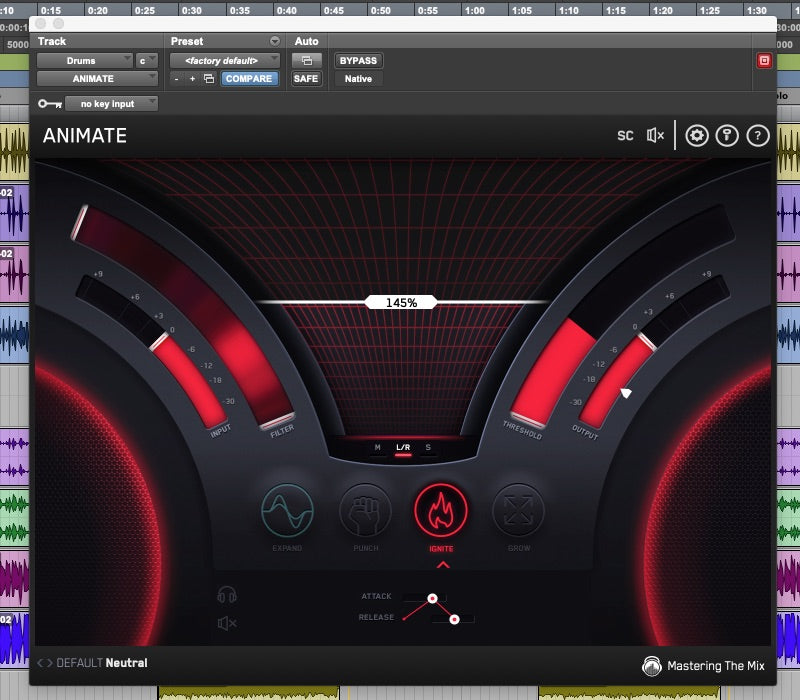Activate the Expand mode icon

pyautogui.click(x=287, y=511)
